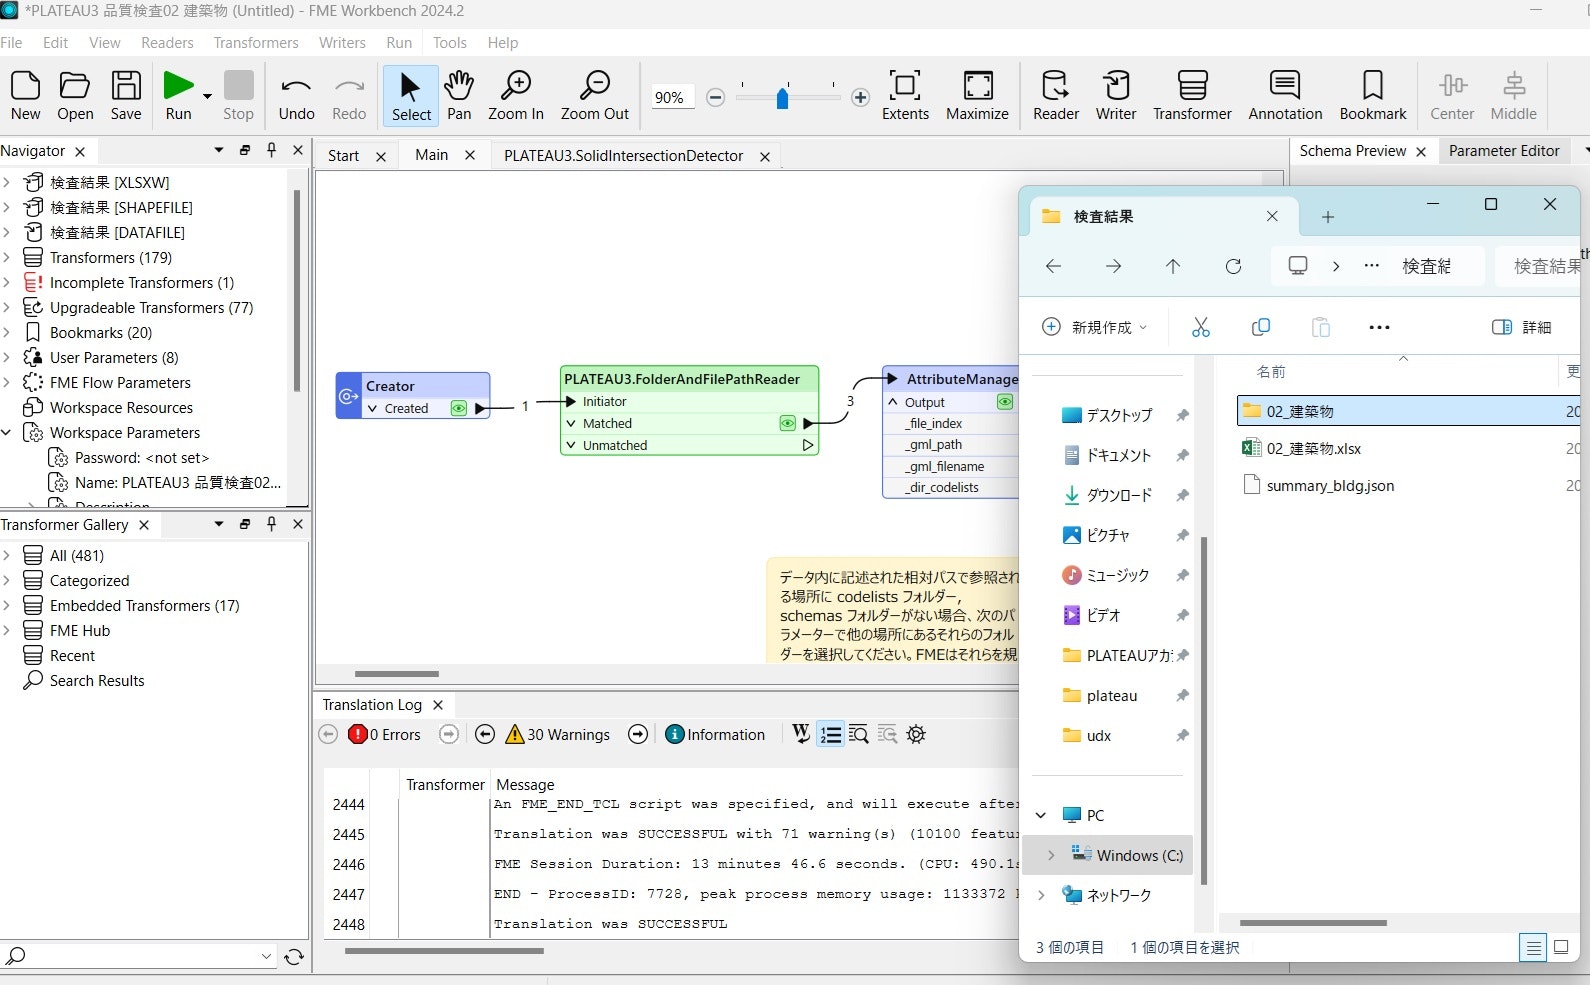The height and width of the screenshot is (985, 1590).
Task: Click the zoom minus button beside slider
Action: coord(715,97)
